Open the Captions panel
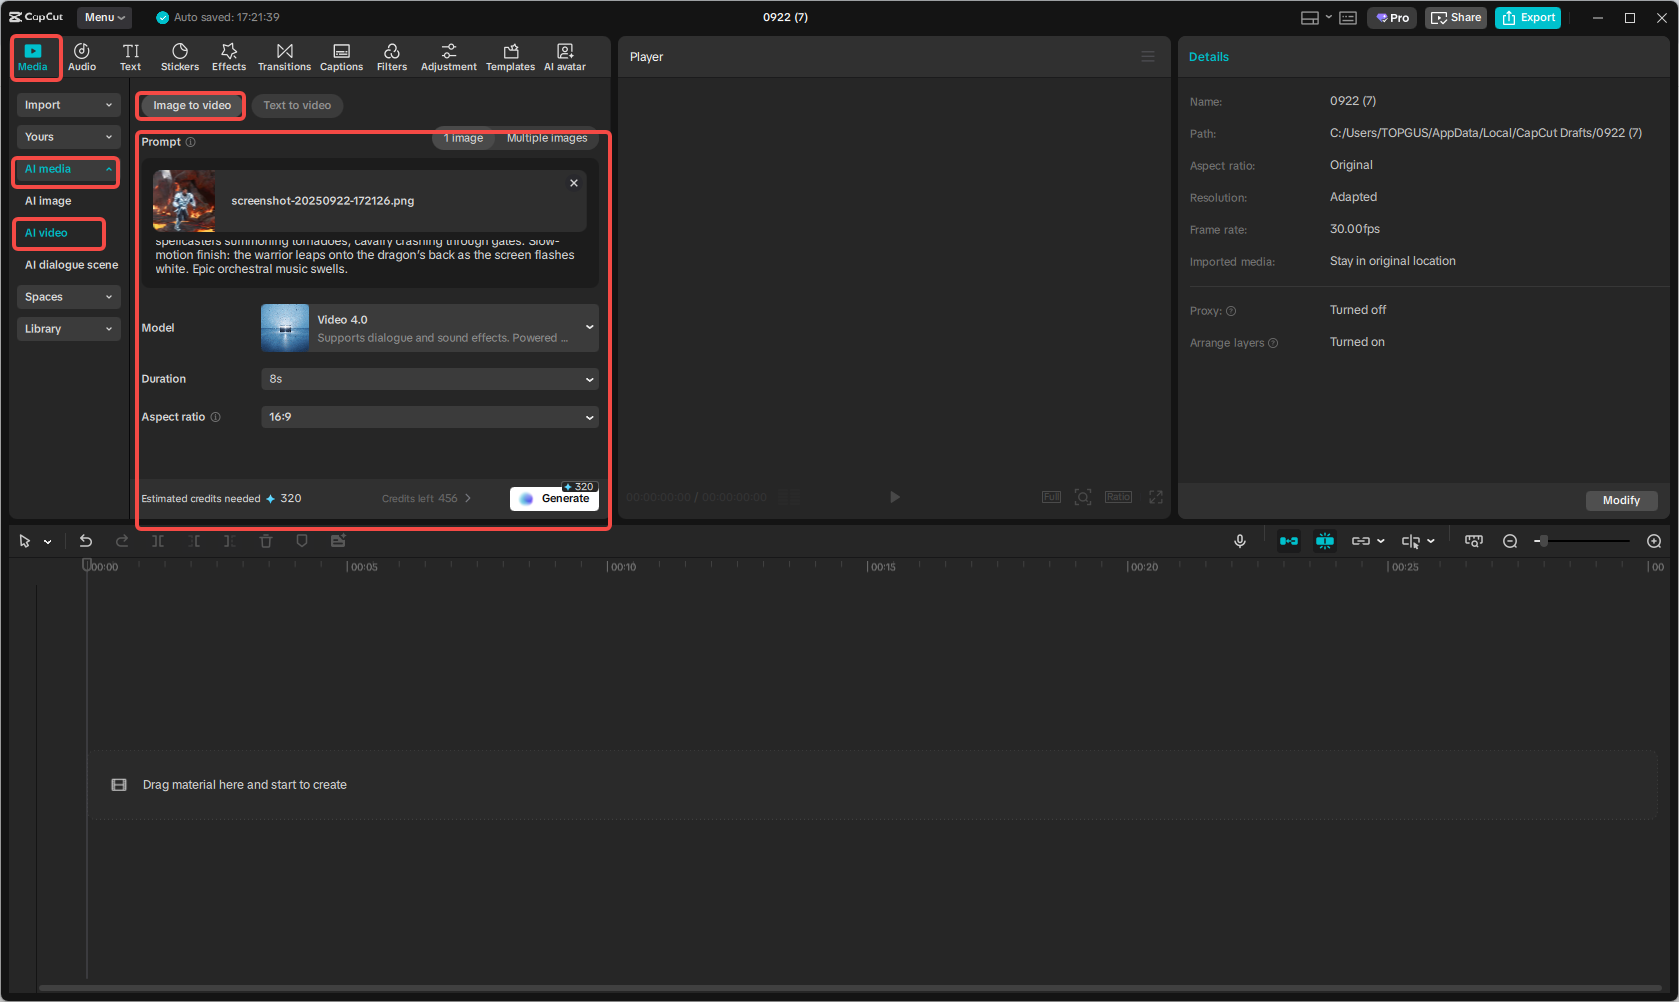This screenshot has height=1002, width=1679. [x=341, y=57]
